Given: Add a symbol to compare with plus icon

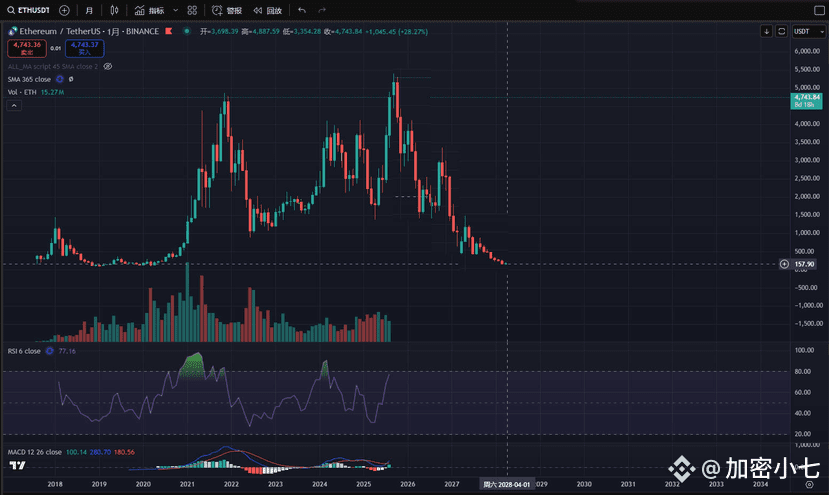Looking at the screenshot, I should tap(65, 10).
